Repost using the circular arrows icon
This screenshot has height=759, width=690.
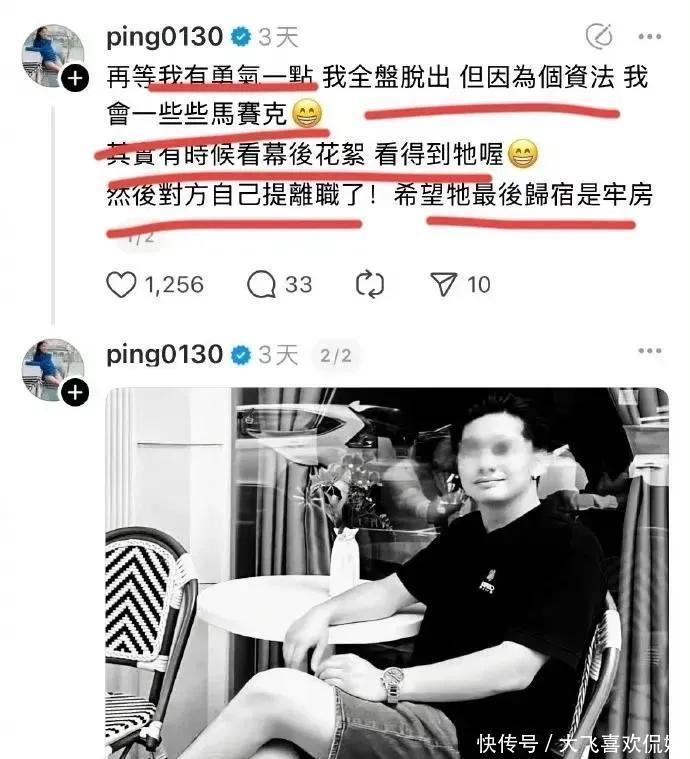[370, 285]
